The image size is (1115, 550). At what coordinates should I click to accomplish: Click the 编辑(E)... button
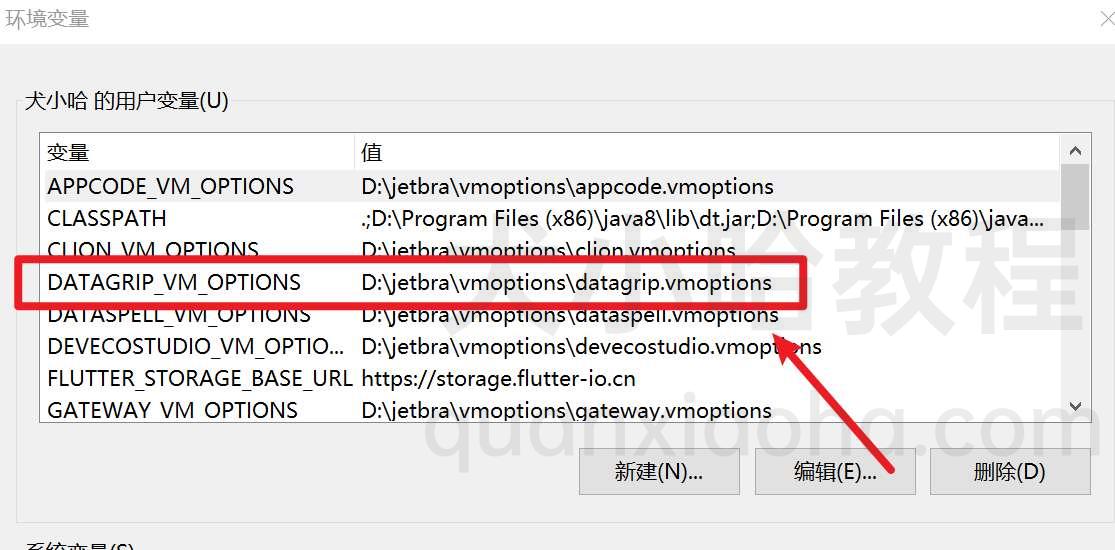[835, 471]
